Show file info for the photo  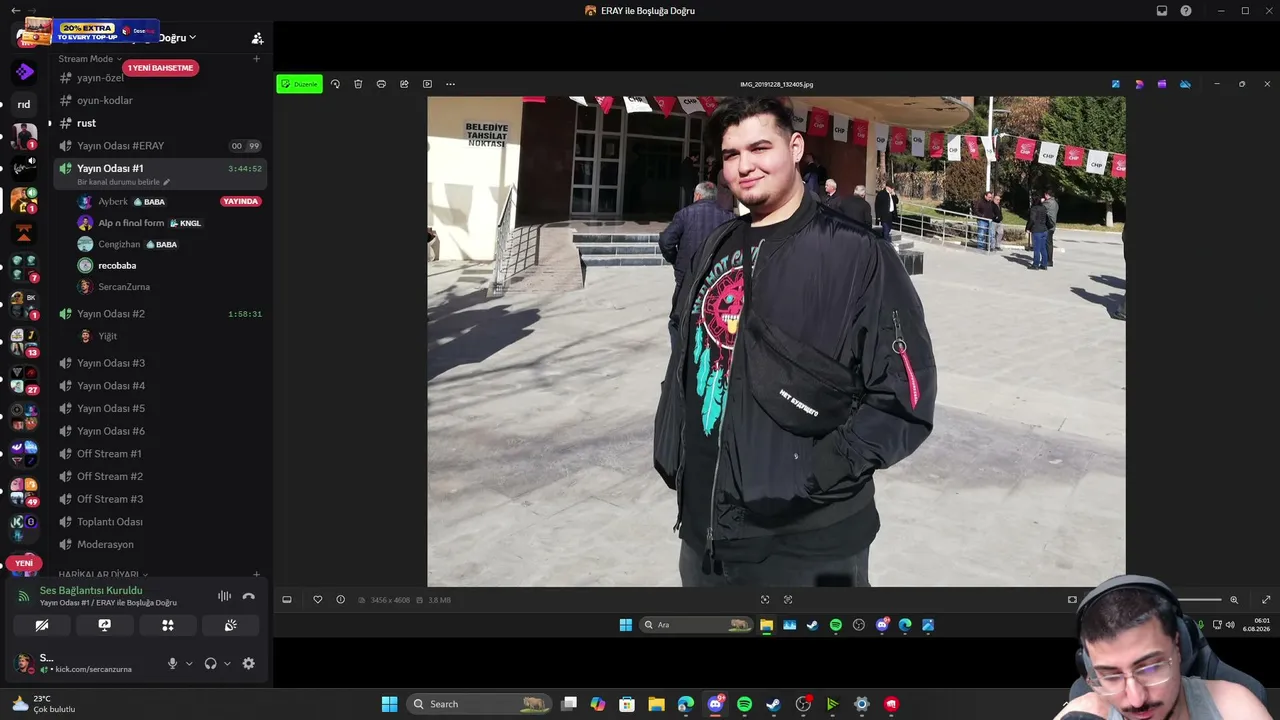coord(340,600)
